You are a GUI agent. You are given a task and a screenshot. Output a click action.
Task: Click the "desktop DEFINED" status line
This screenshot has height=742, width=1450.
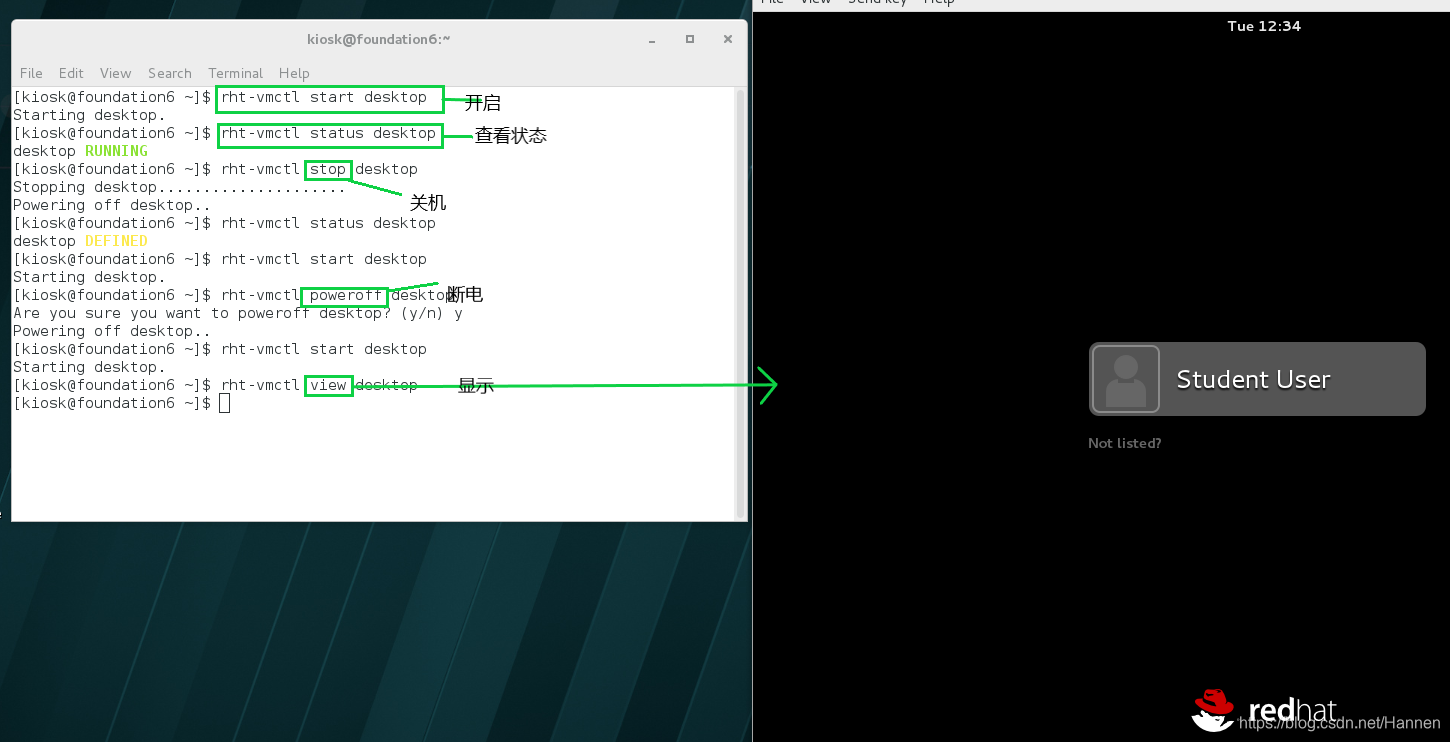80,241
